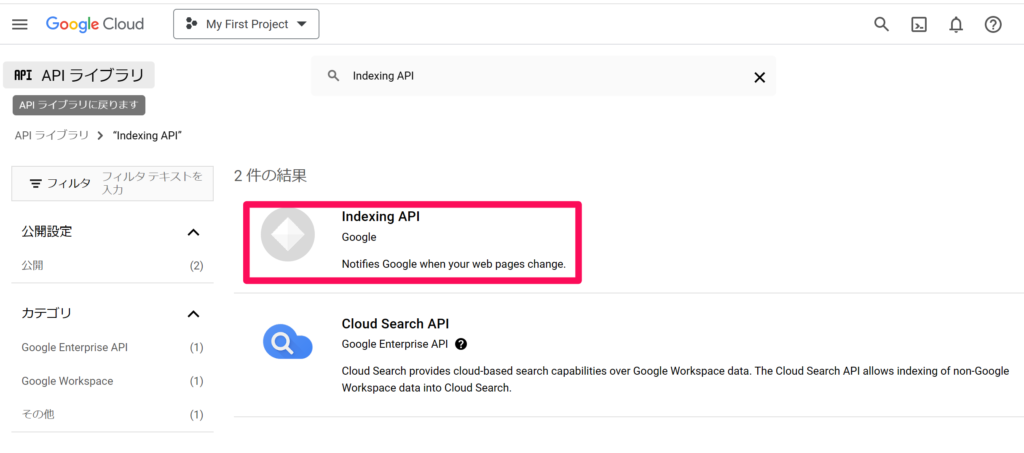Go to API ライブラリ breadcrumb link
1024x453 pixels.
[x=52, y=136]
